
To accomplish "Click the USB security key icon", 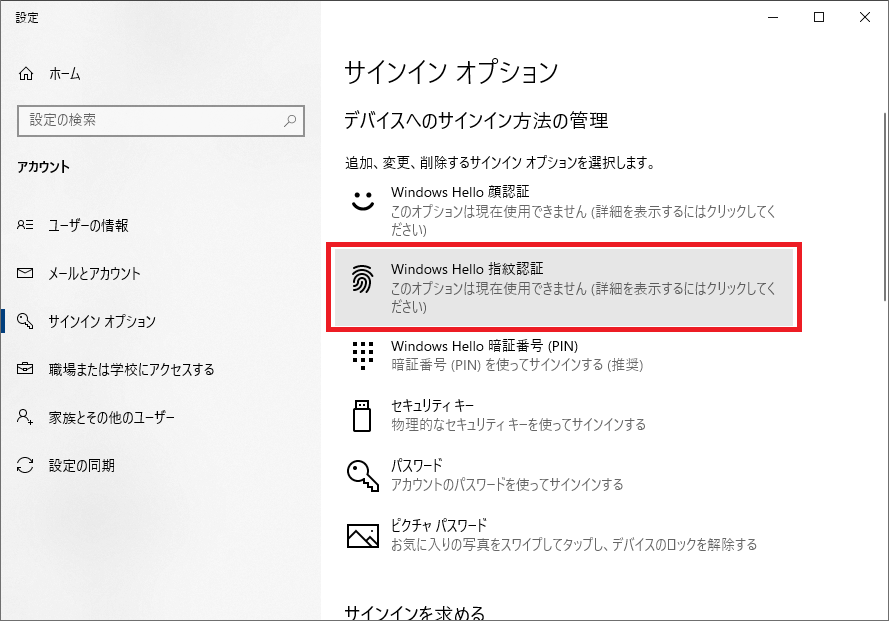I will pyautogui.click(x=362, y=416).
